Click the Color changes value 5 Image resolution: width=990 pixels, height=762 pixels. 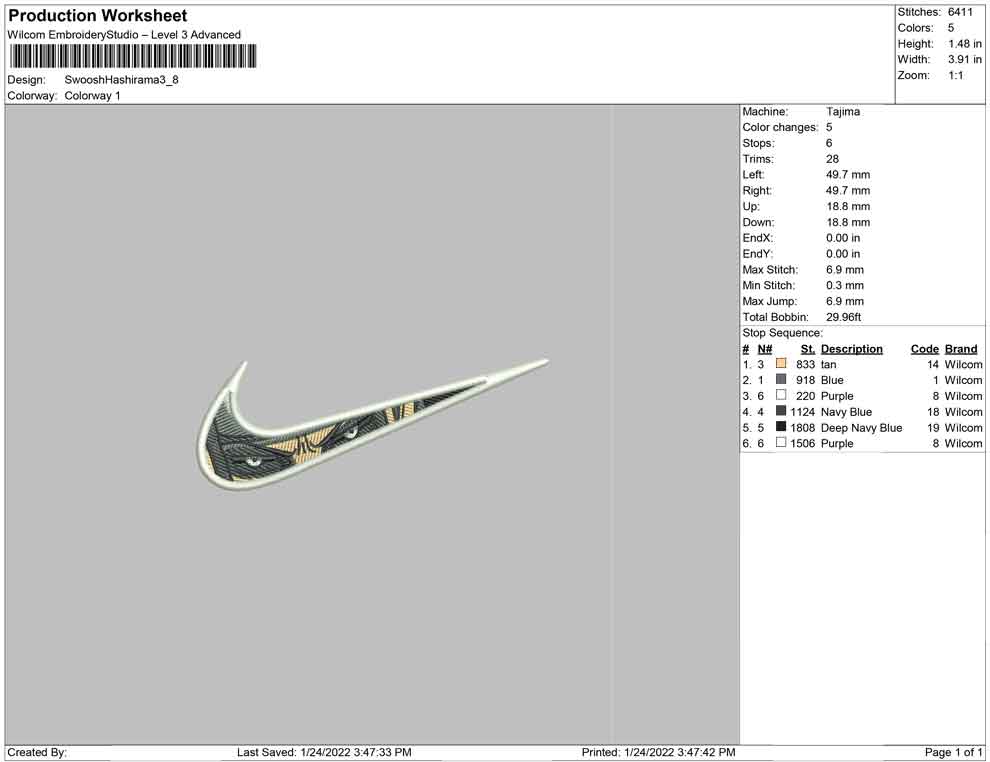pyautogui.click(x=829, y=128)
